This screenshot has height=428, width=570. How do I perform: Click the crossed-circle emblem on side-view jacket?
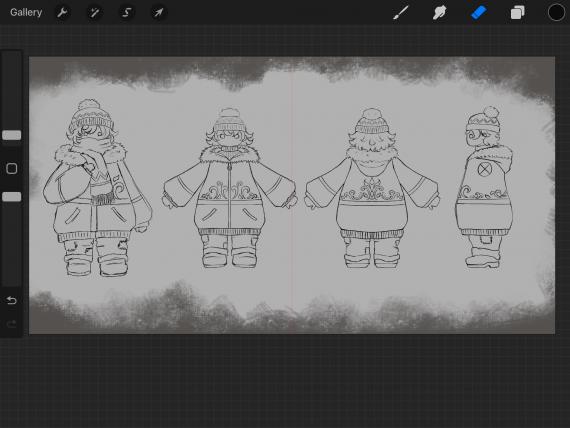484,170
